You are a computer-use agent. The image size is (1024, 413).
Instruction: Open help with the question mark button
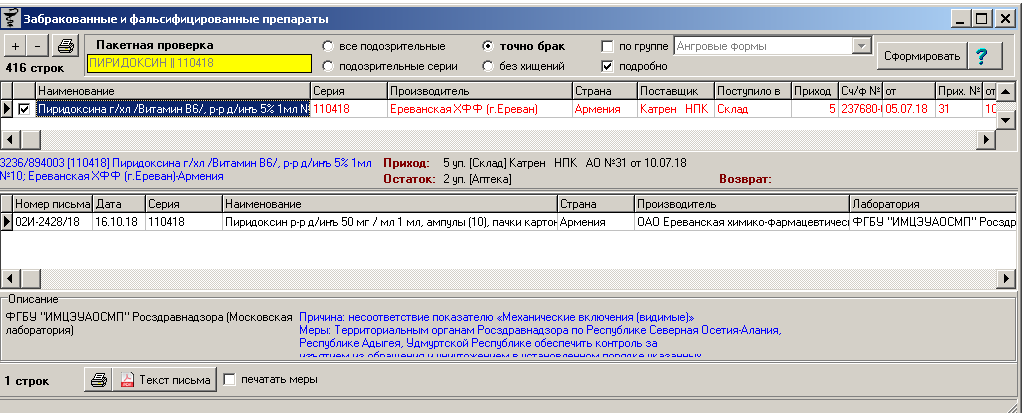point(982,56)
